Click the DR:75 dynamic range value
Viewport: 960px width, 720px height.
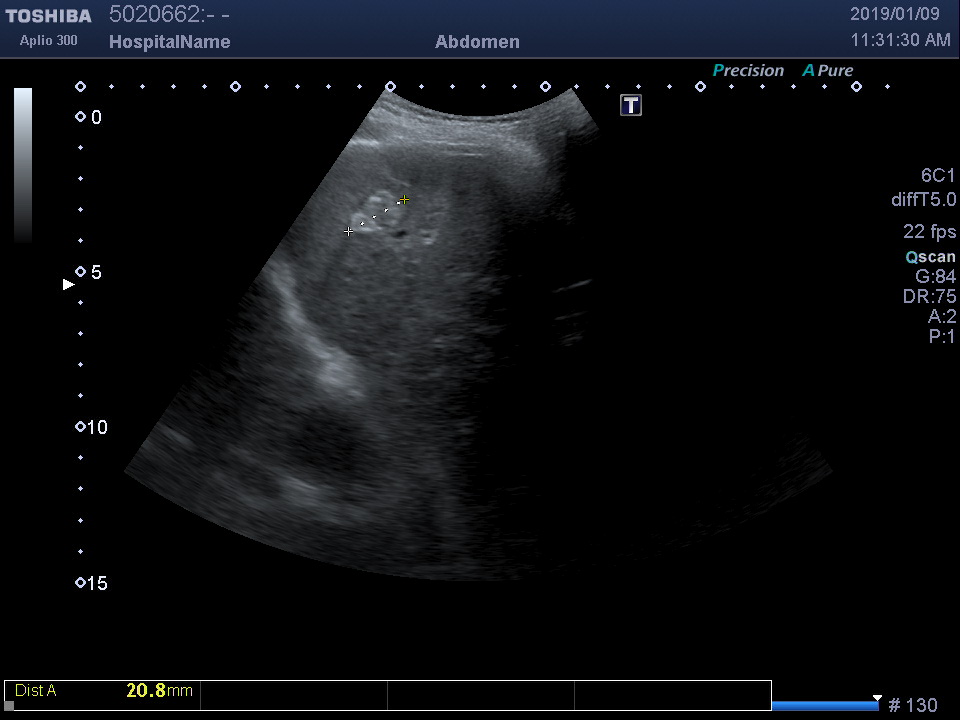click(x=929, y=296)
